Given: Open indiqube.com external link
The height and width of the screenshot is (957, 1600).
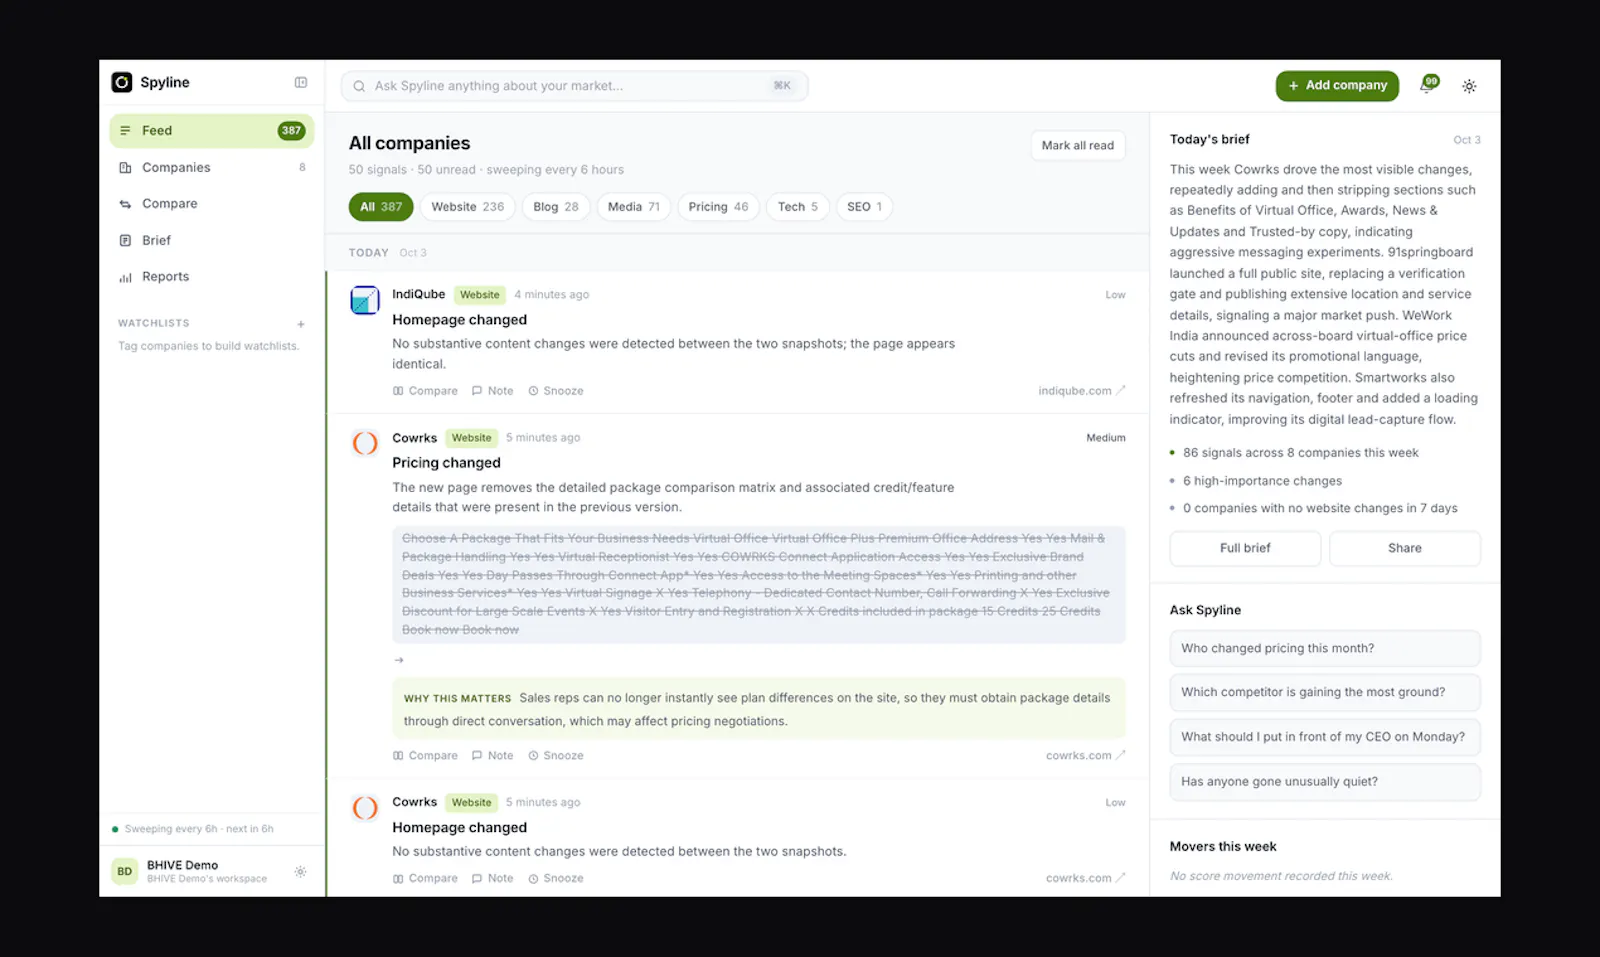Looking at the screenshot, I should point(1081,391).
